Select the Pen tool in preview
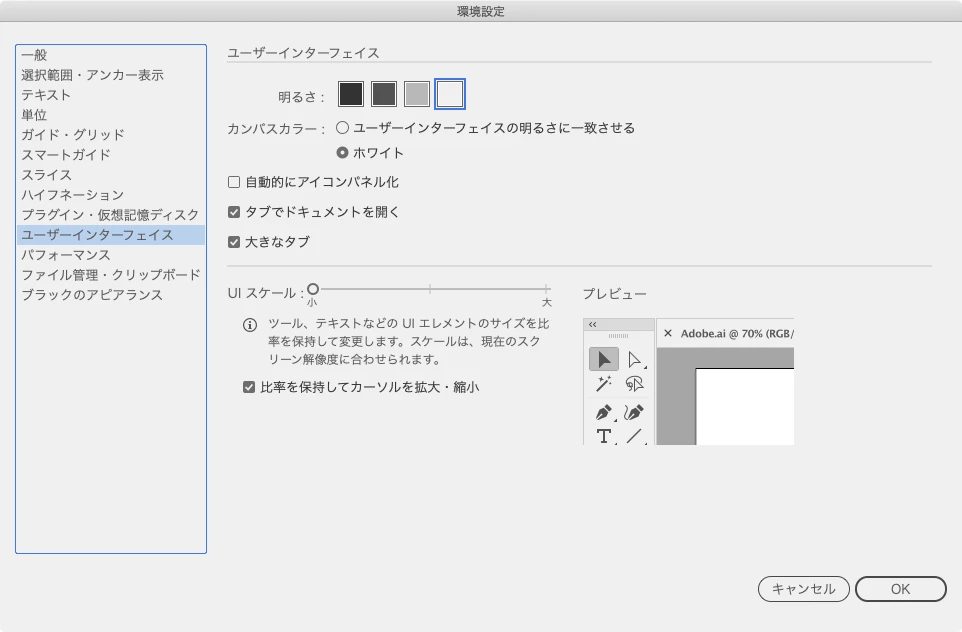962x632 pixels. tap(604, 412)
